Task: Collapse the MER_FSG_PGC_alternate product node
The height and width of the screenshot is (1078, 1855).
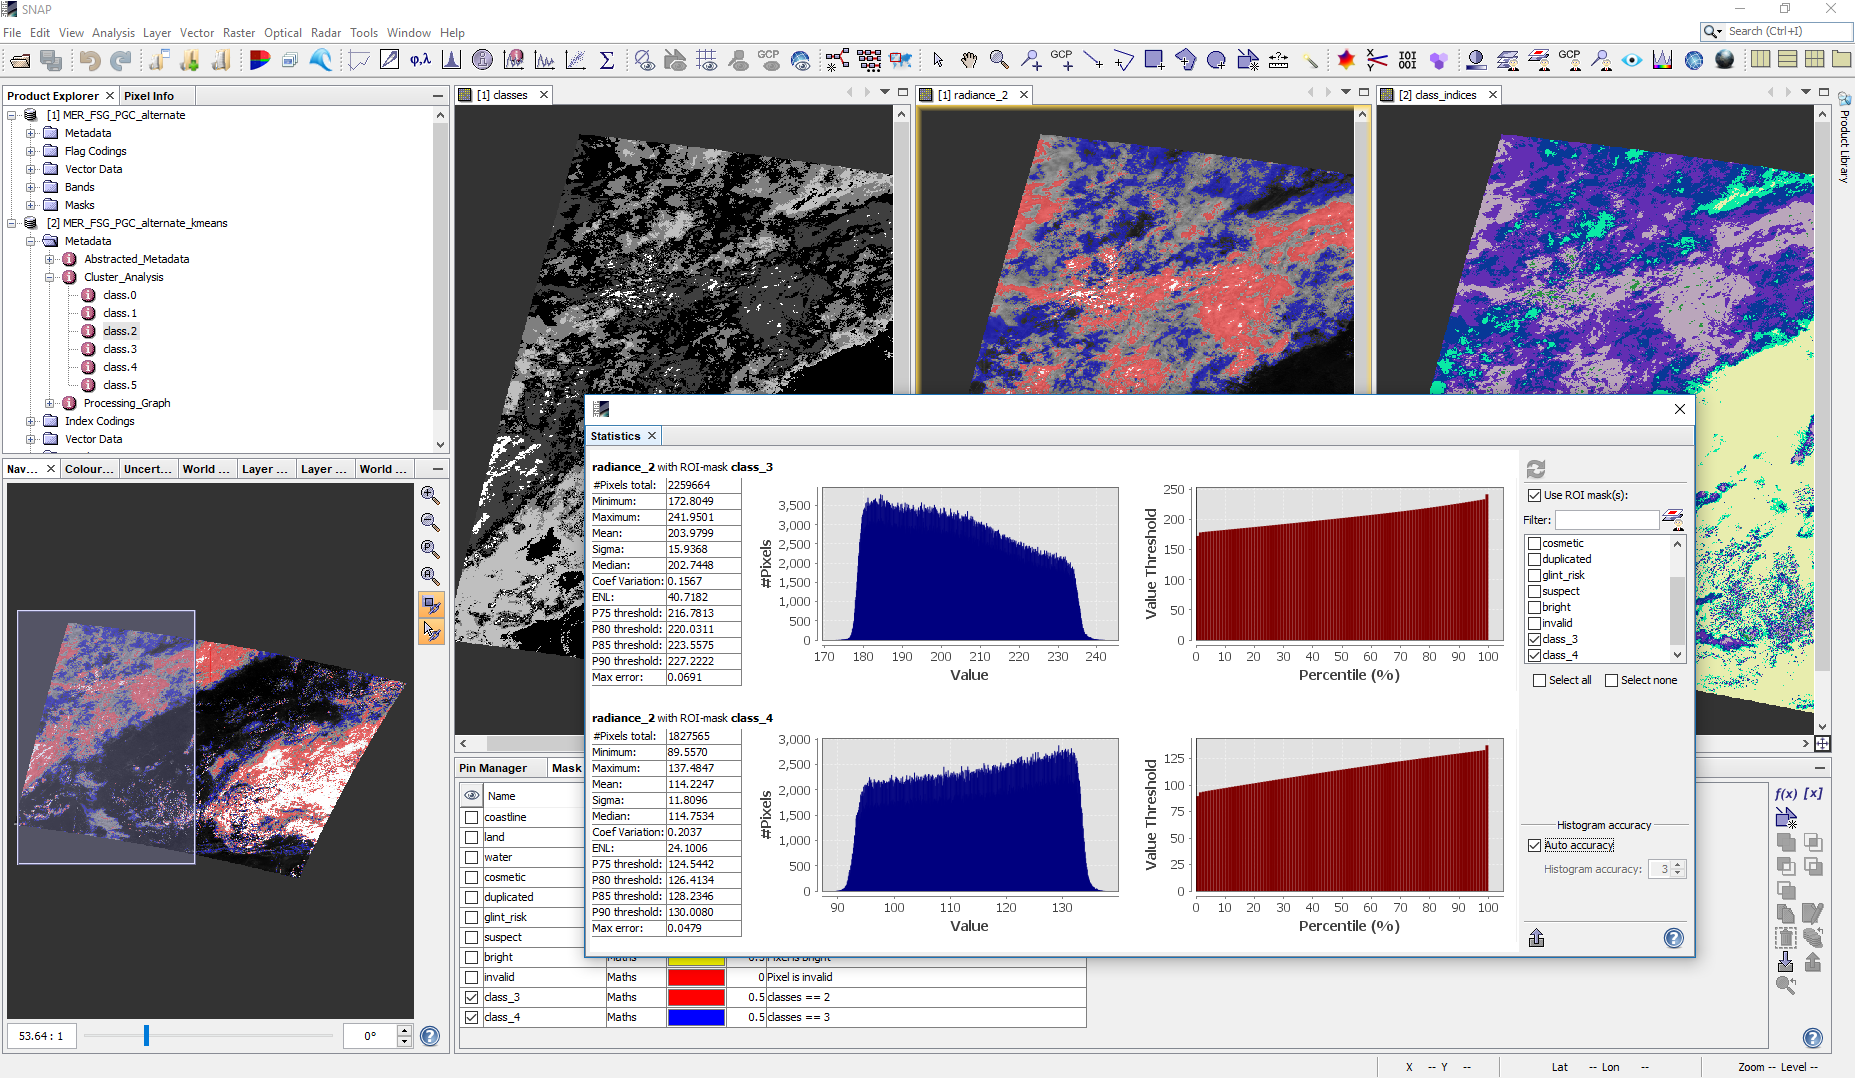Action: [12, 115]
